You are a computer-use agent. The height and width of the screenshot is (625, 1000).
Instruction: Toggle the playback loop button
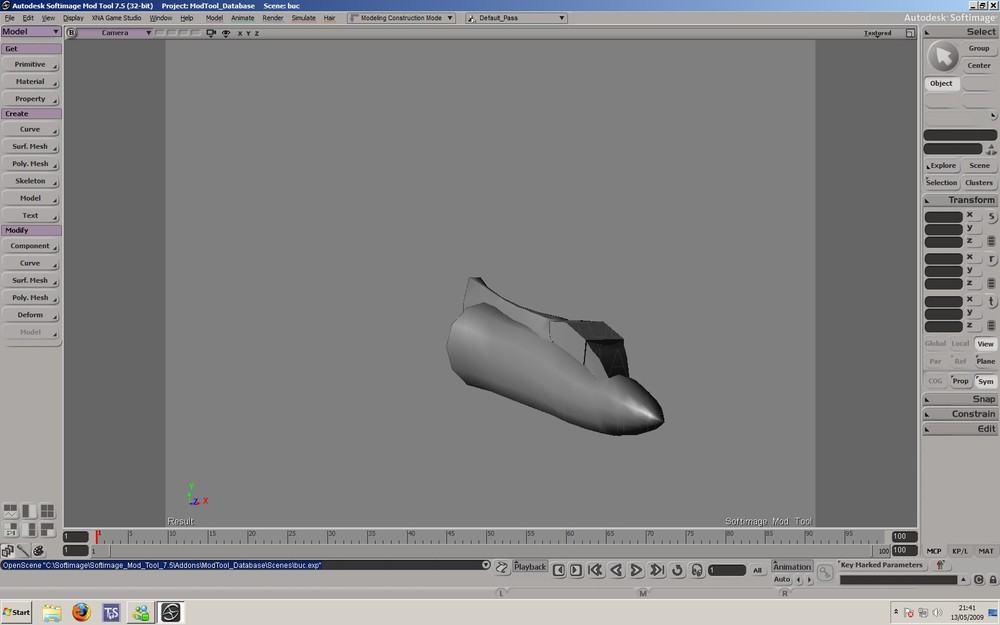click(x=677, y=570)
